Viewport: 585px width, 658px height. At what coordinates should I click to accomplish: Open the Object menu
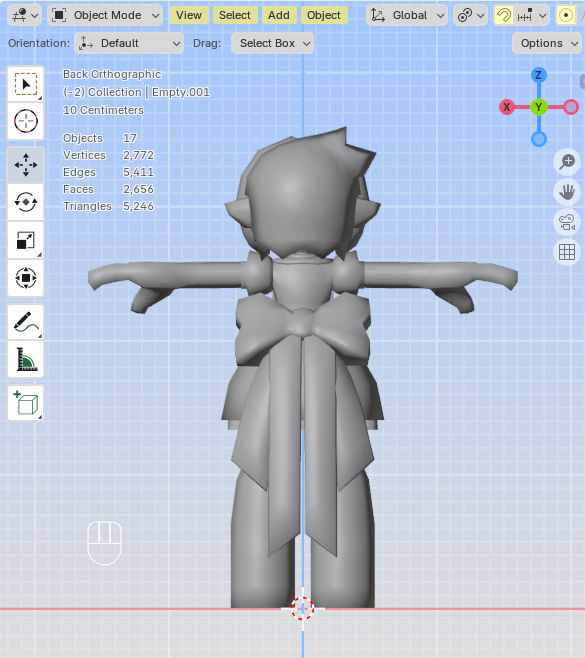324,15
